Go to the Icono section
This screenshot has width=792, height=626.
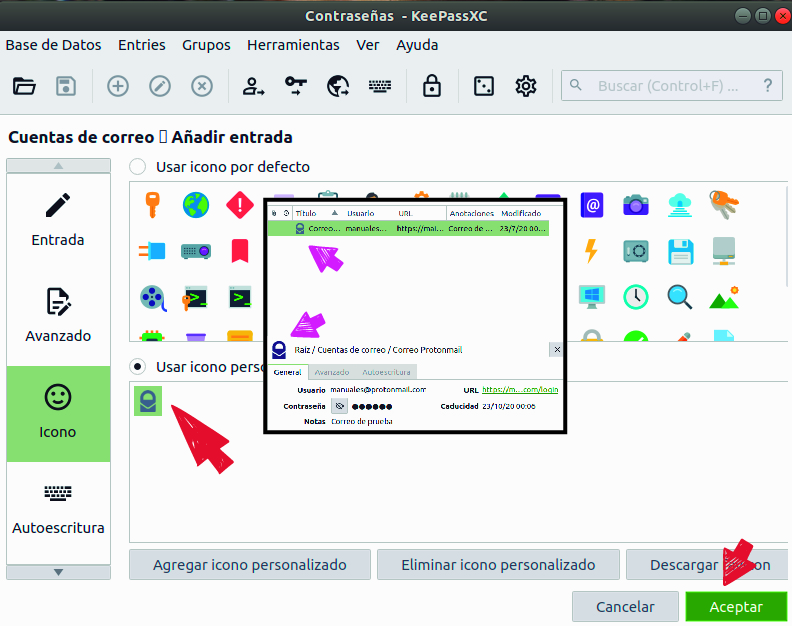(x=58, y=414)
